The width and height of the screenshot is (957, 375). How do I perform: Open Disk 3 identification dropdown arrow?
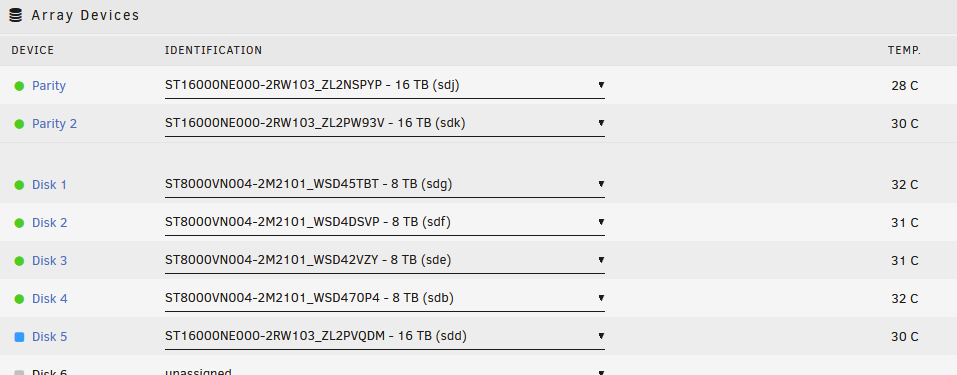point(601,260)
